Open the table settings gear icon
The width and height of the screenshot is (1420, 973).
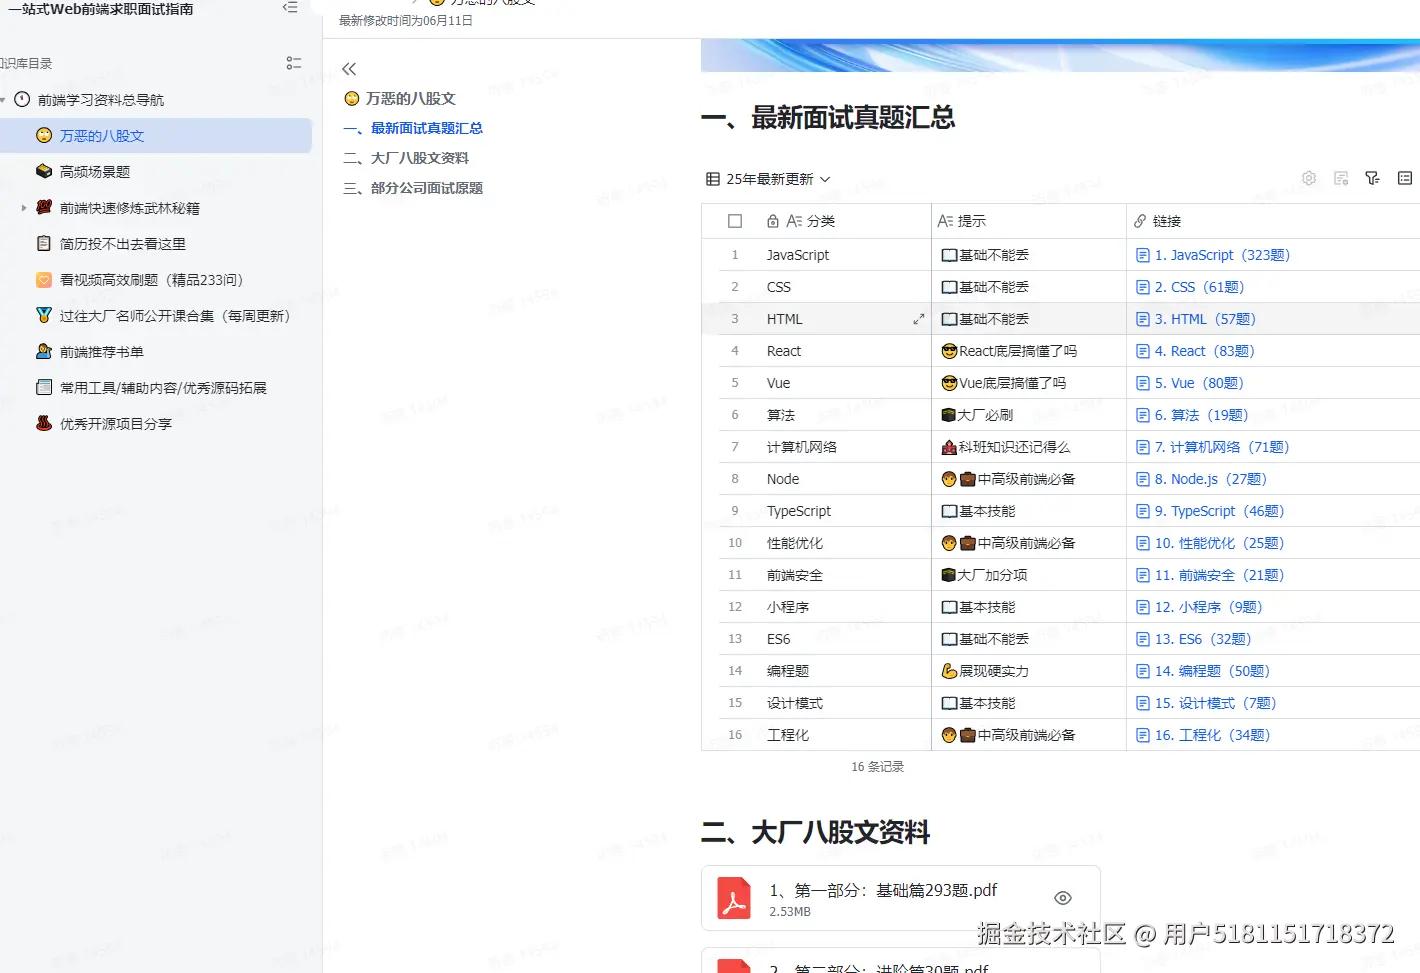coord(1308,178)
